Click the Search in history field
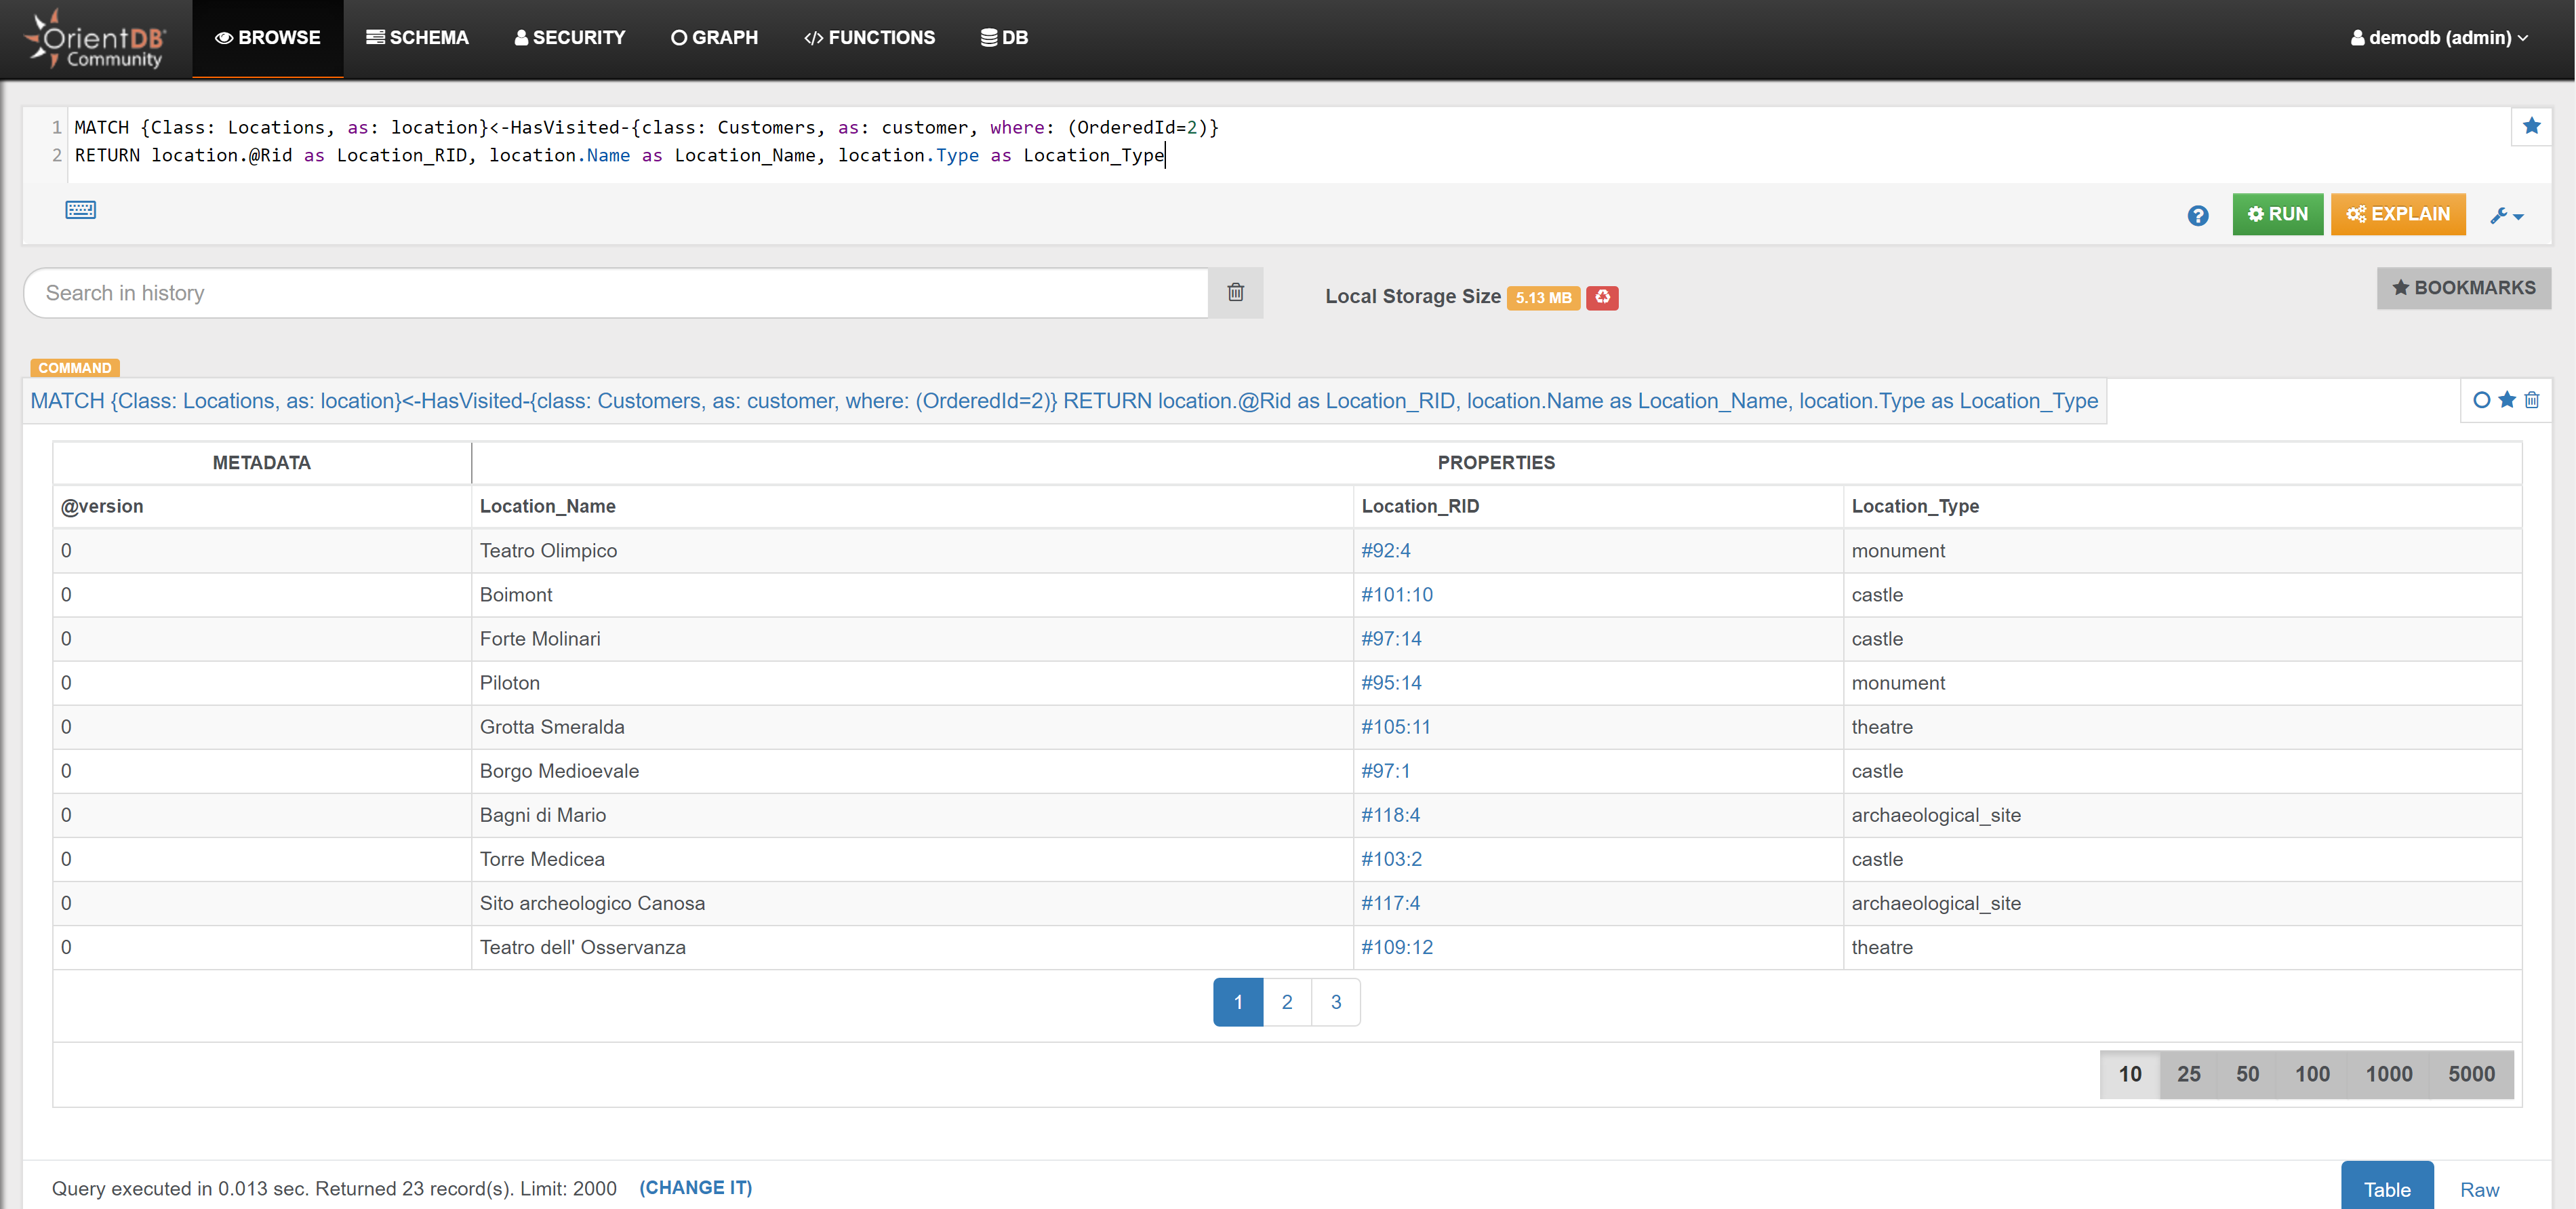This screenshot has width=2576, height=1209. [x=615, y=293]
